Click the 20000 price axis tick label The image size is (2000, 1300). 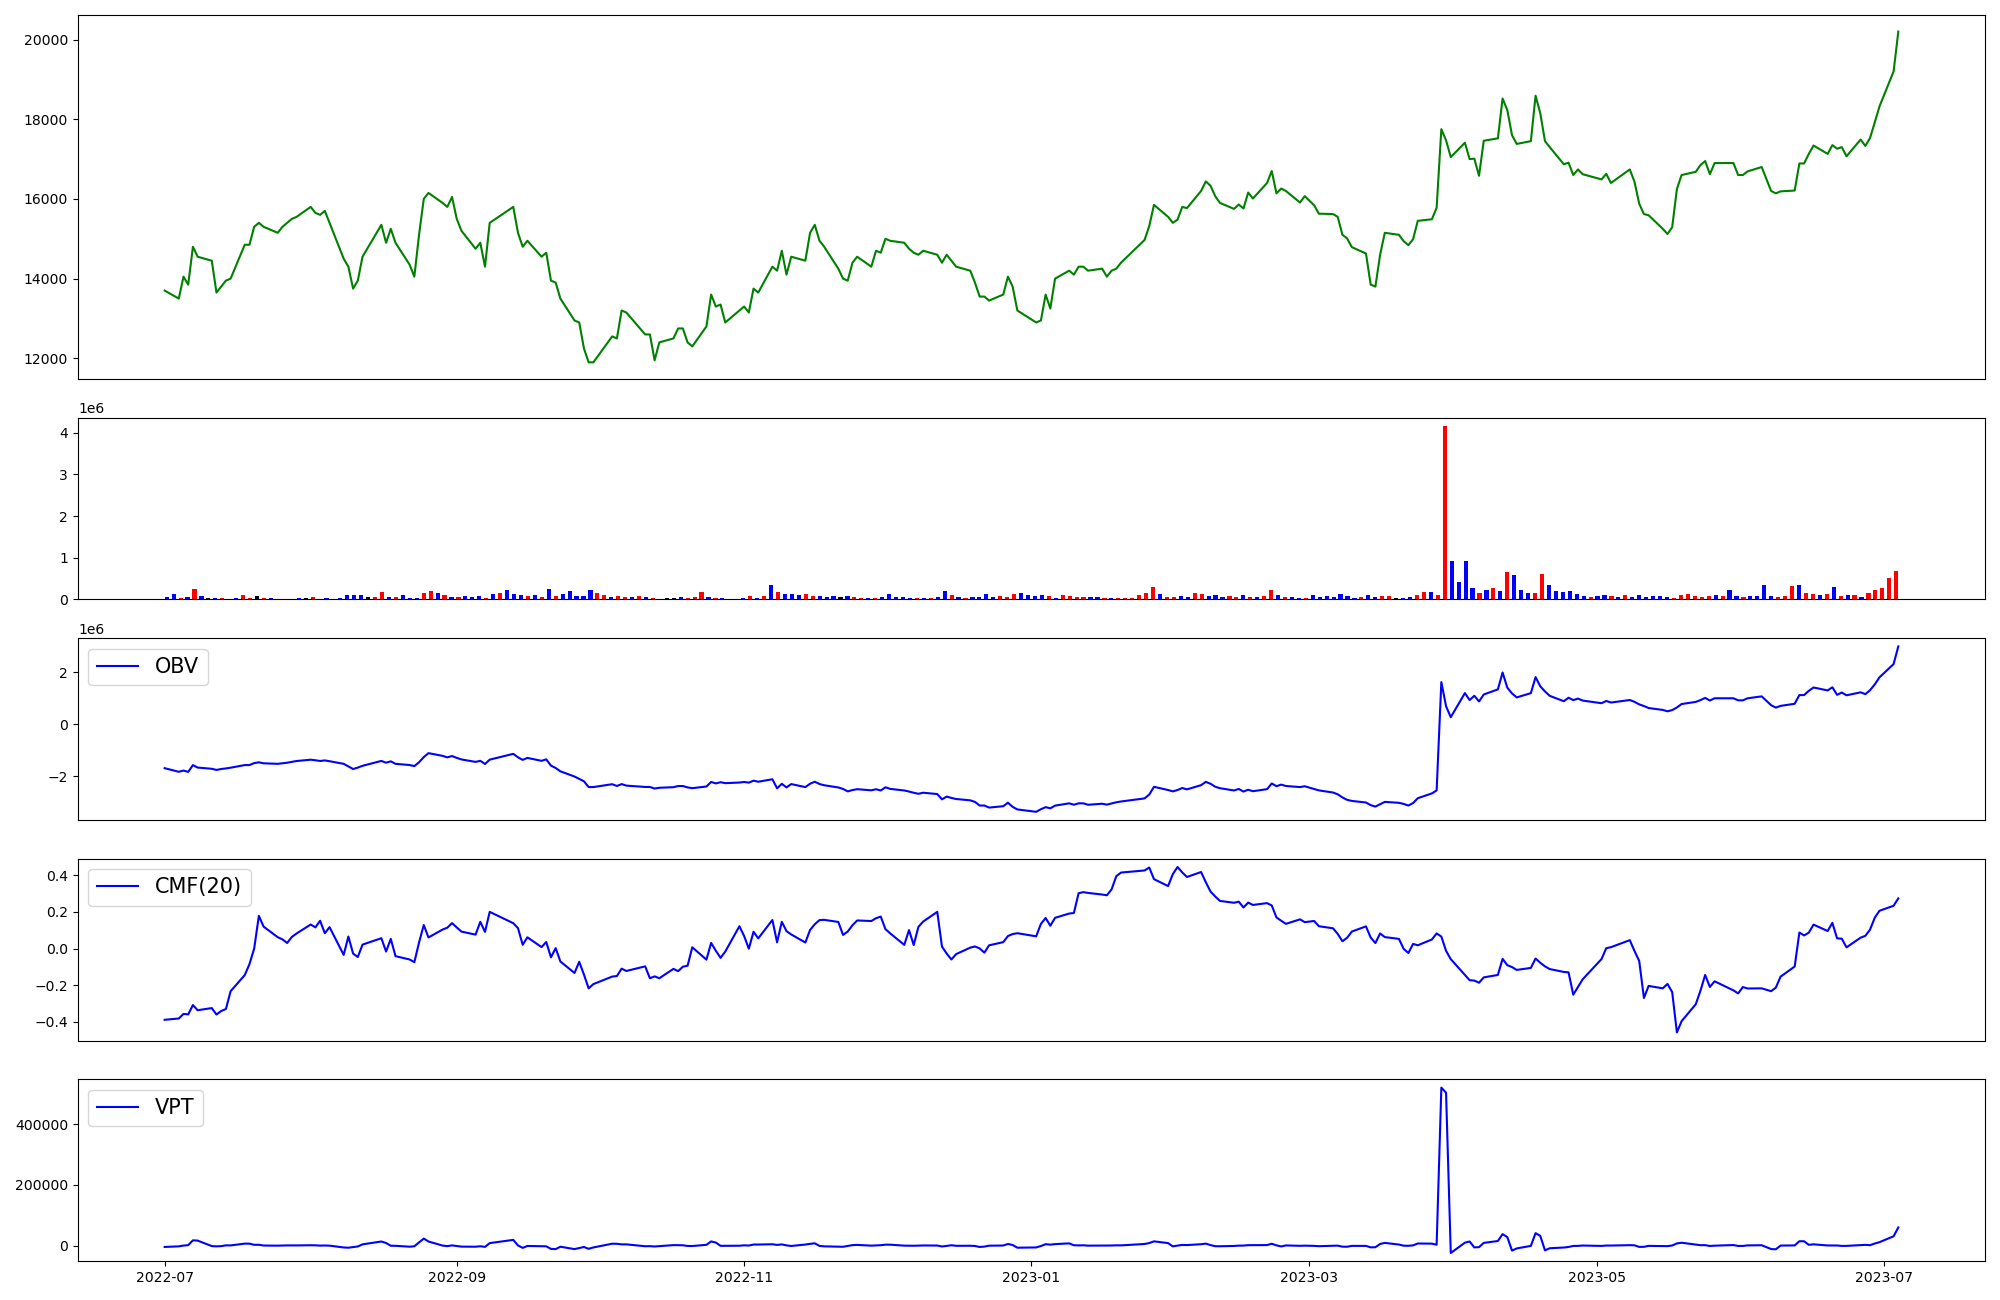click(x=46, y=40)
